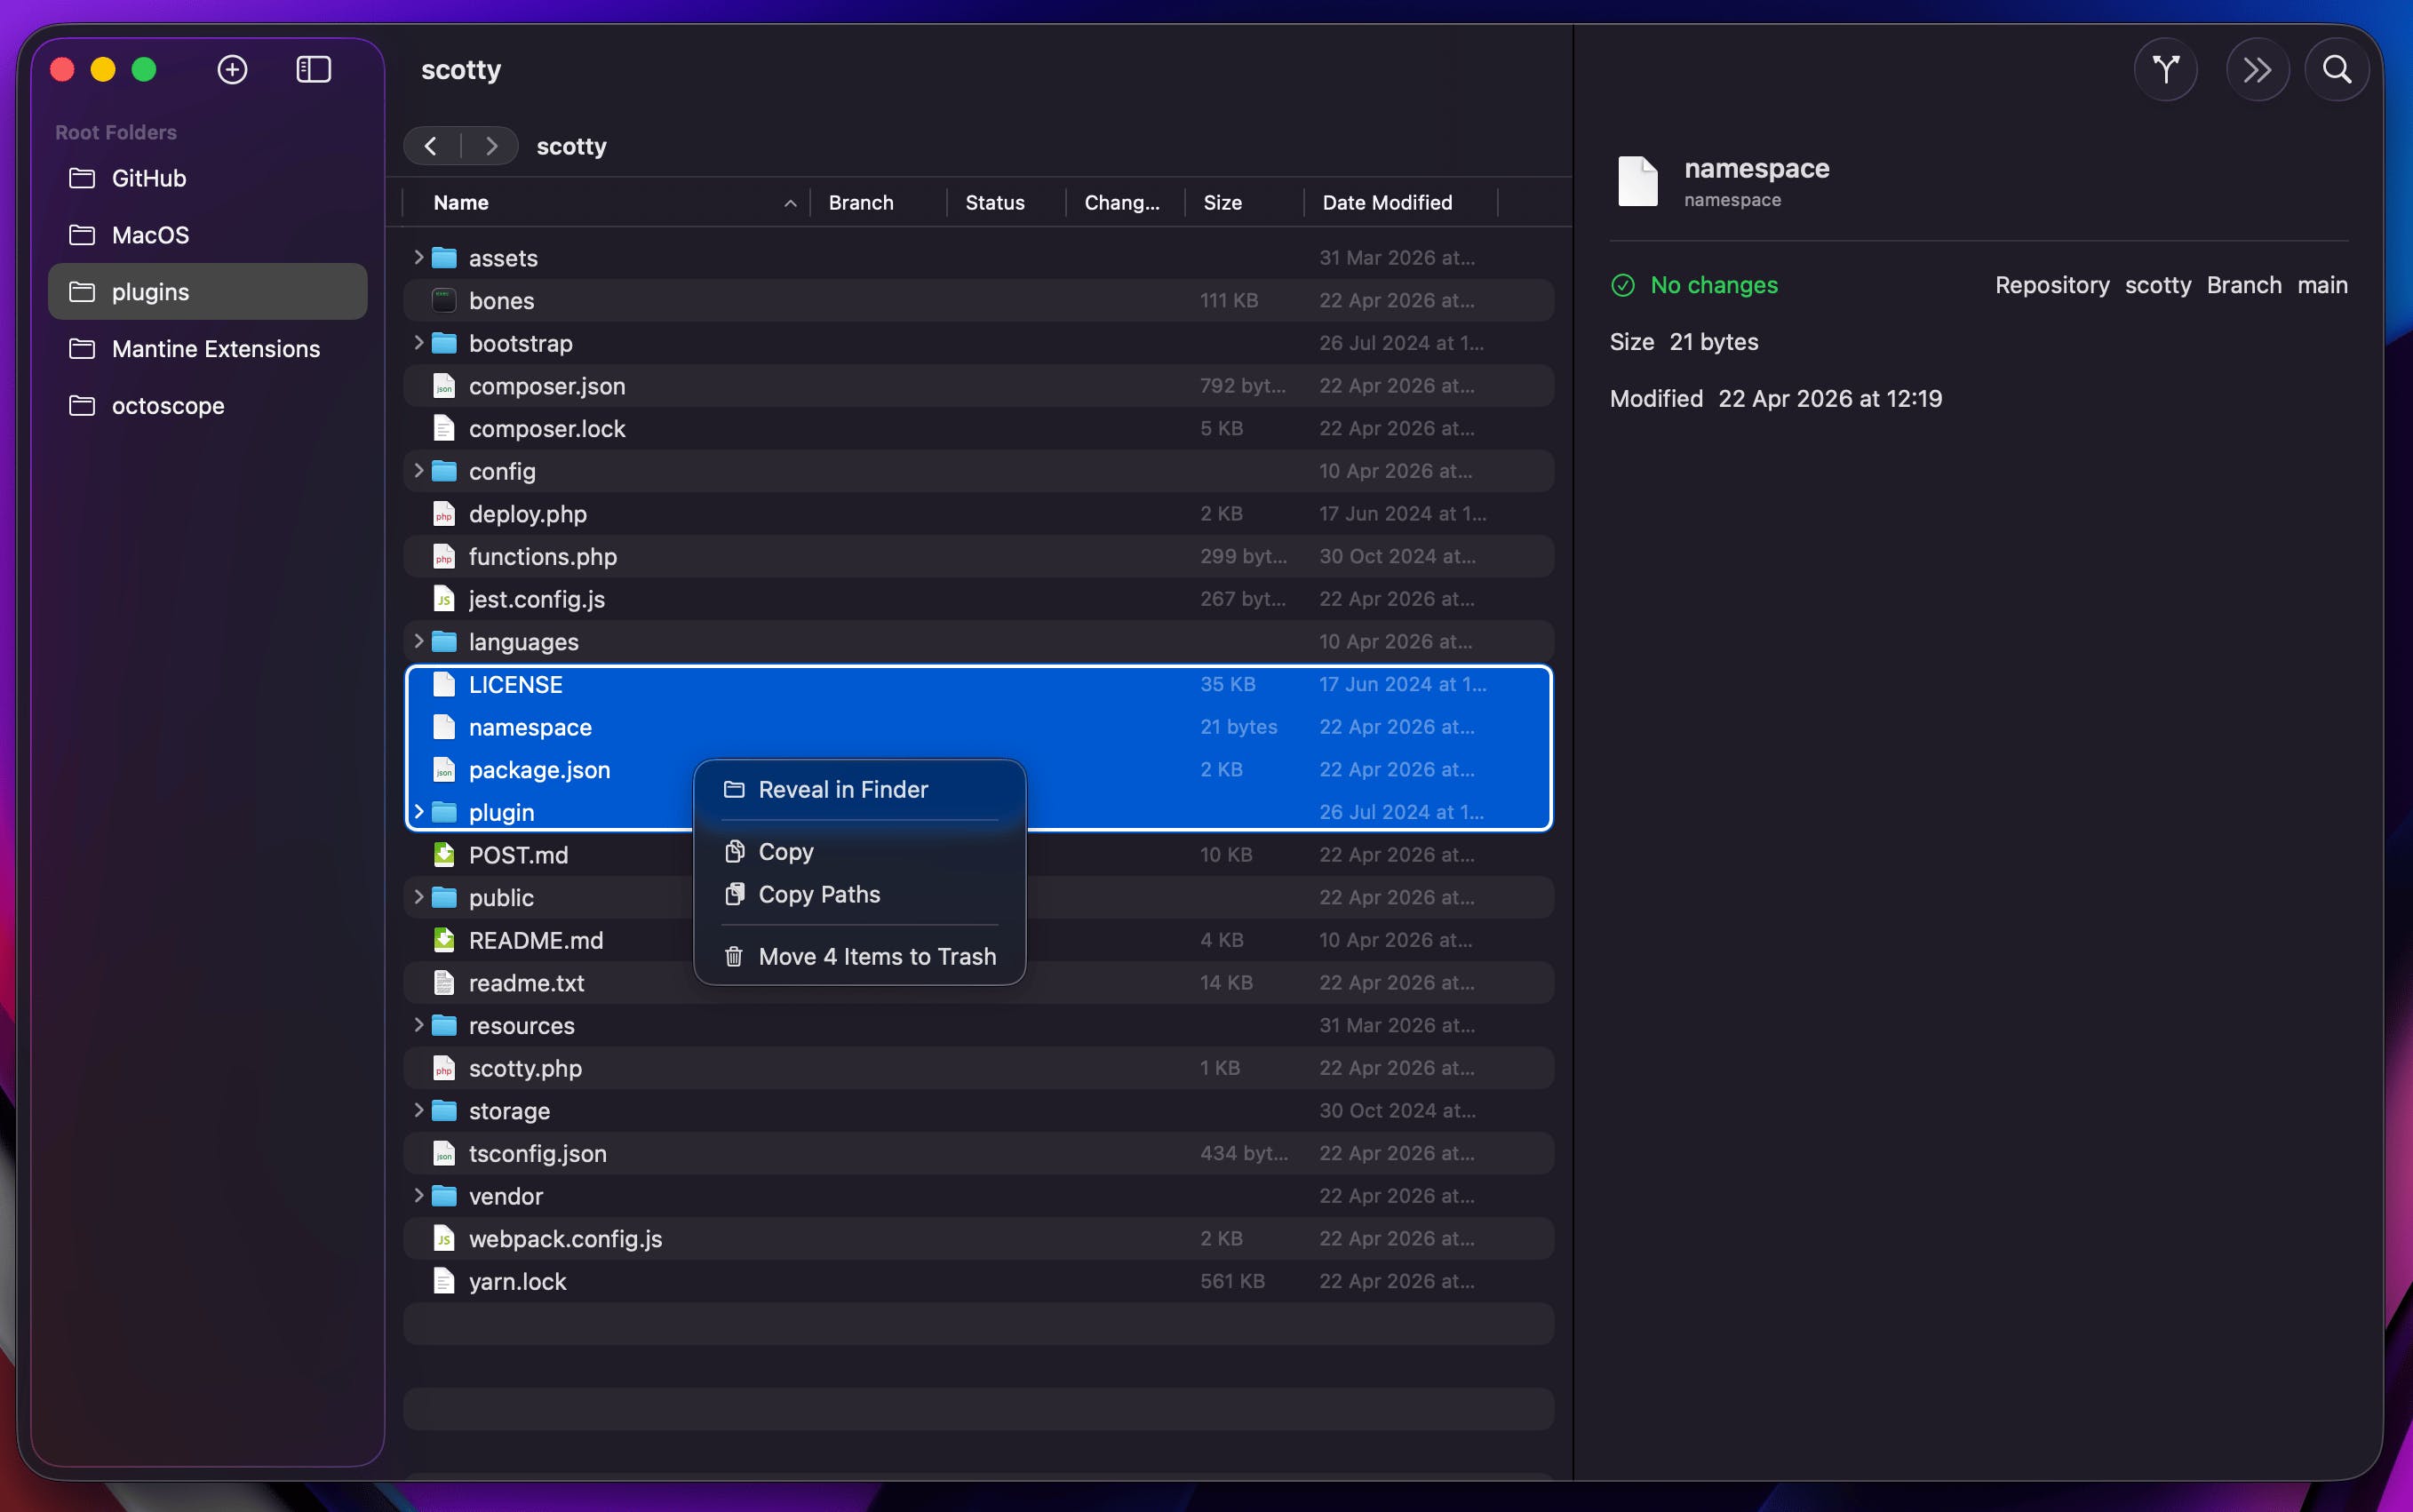This screenshot has width=2413, height=1512.
Task: Click the add root folder plus icon
Action: tap(232, 69)
